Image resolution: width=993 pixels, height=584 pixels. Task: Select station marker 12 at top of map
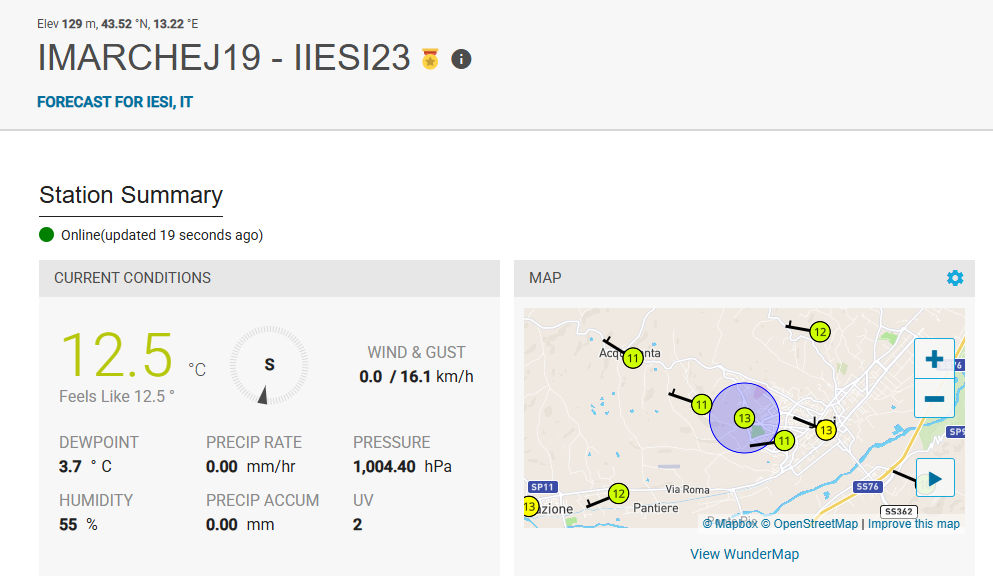pyautogui.click(x=820, y=332)
